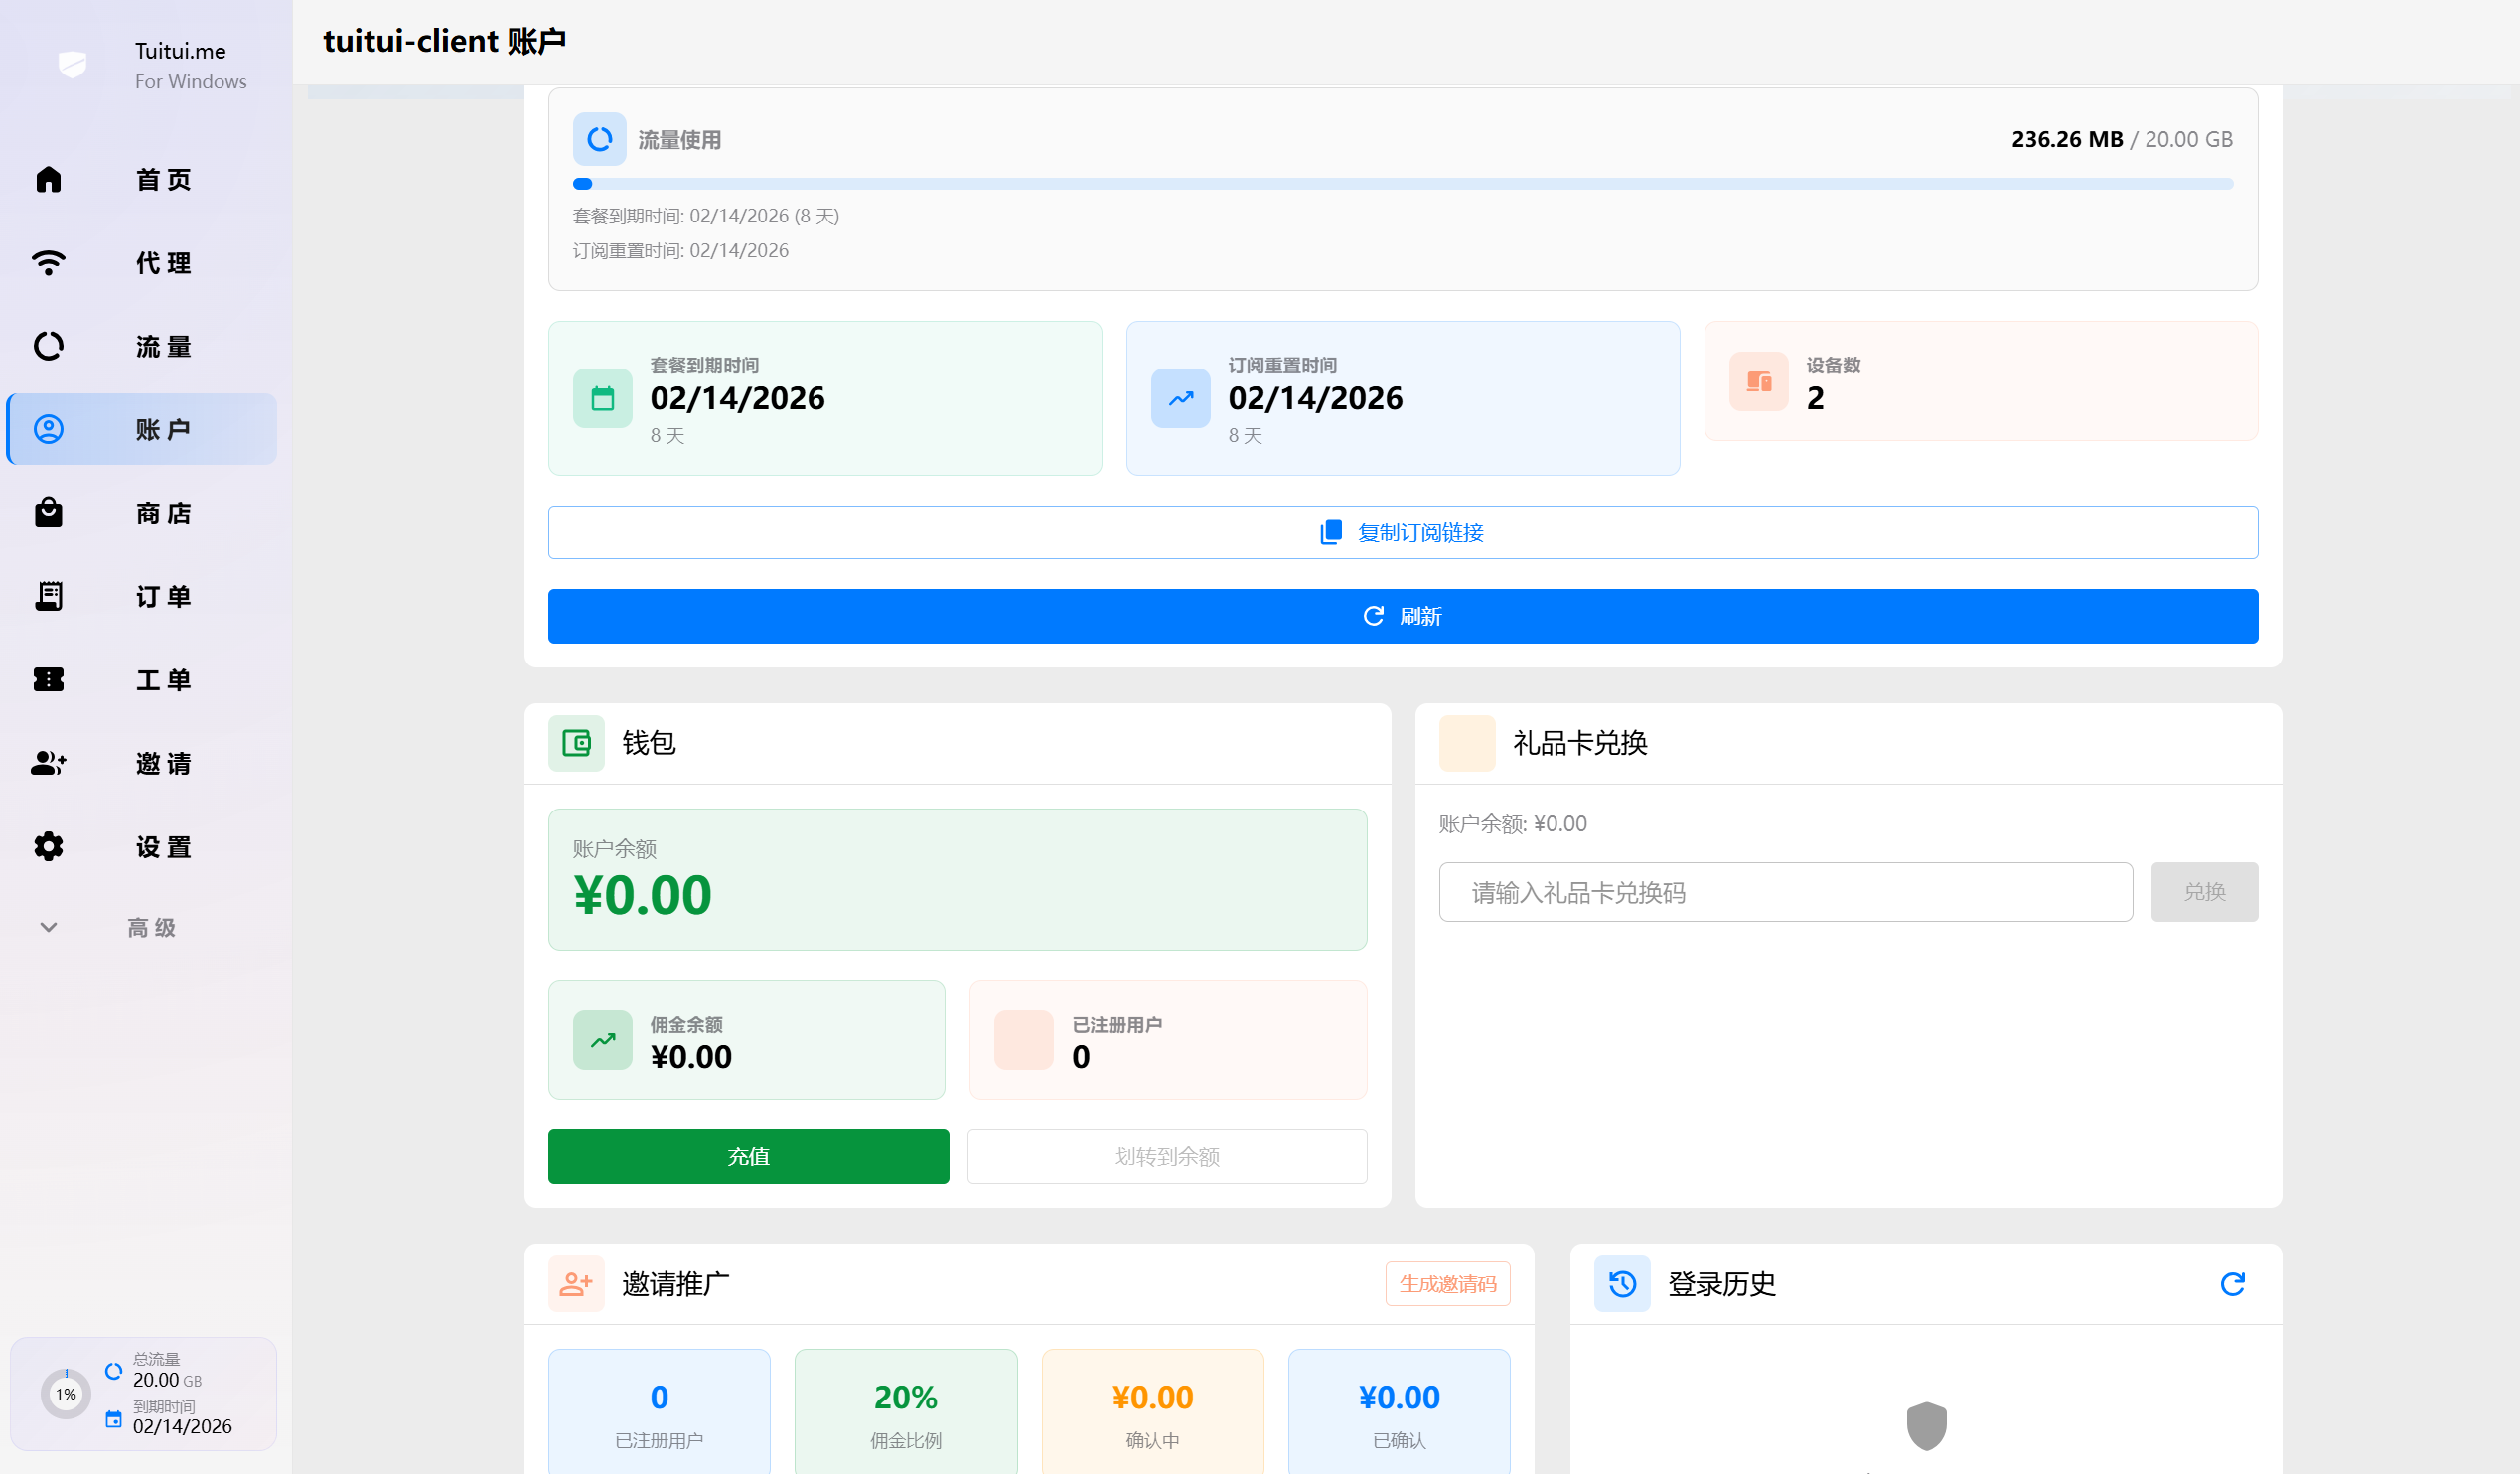Click the Wi-Fi proxy icon in sidebar
The height and width of the screenshot is (1474, 2520).
pos(48,263)
